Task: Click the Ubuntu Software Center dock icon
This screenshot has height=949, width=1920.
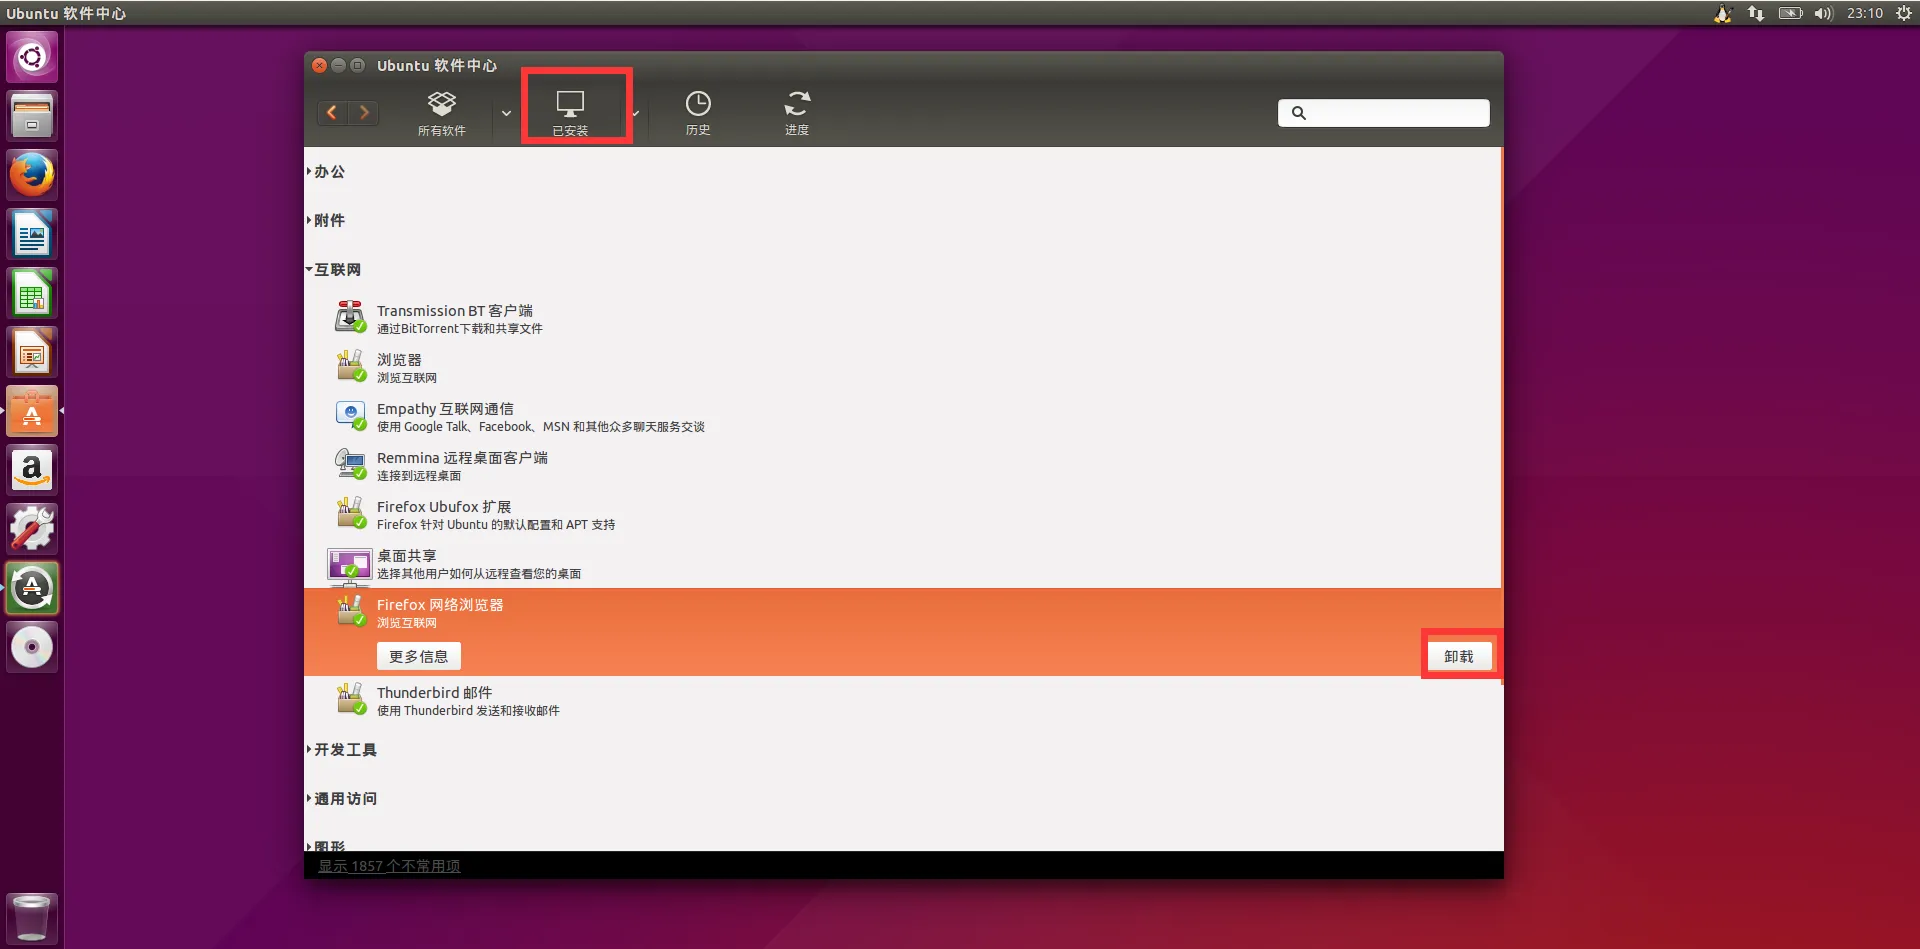Action: [x=32, y=411]
